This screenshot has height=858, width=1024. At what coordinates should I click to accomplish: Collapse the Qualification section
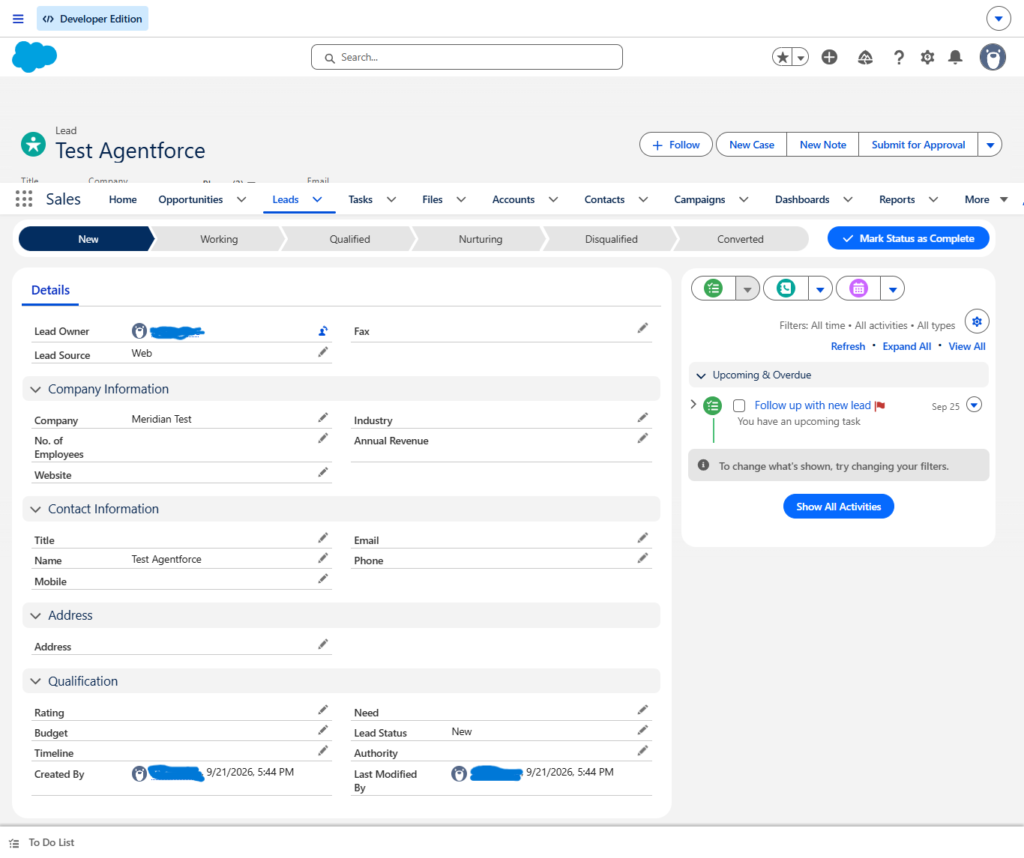tap(35, 682)
